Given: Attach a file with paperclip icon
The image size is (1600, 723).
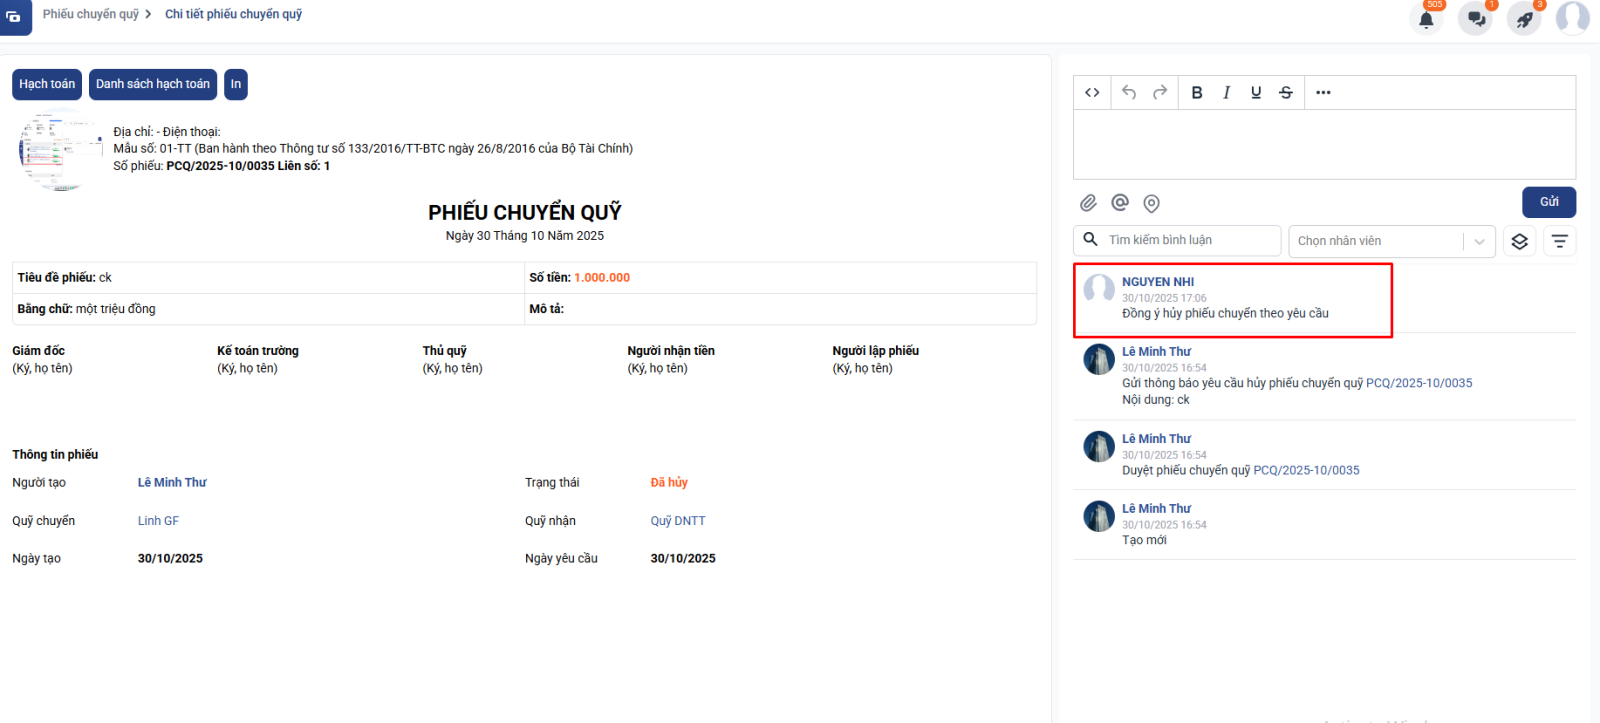Looking at the screenshot, I should click(x=1088, y=203).
